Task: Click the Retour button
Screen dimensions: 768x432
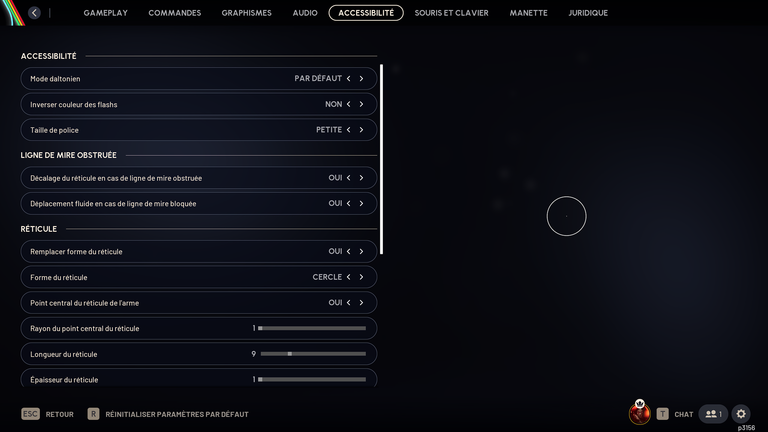Action: point(59,414)
